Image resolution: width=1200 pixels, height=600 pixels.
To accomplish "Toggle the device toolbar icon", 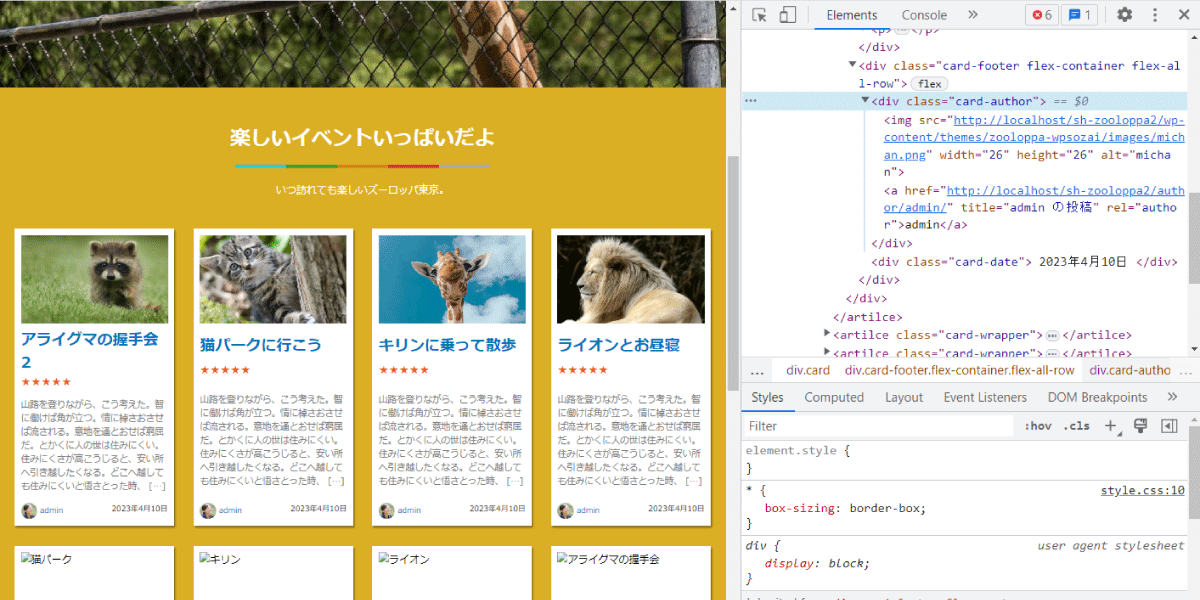I will coord(788,15).
